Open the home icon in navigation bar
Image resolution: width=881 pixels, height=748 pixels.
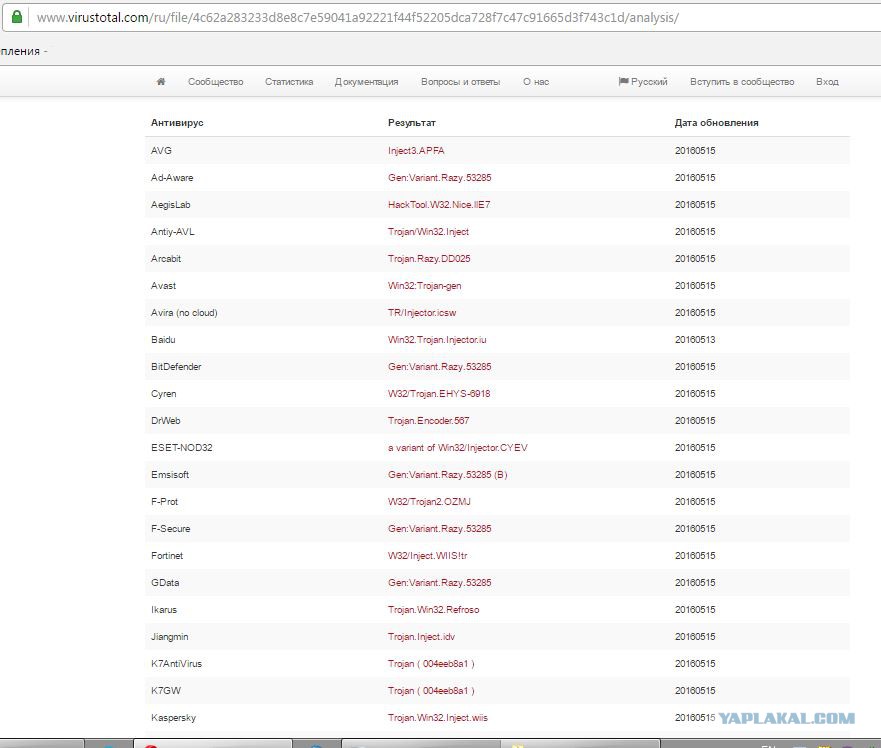pos(161,81)
